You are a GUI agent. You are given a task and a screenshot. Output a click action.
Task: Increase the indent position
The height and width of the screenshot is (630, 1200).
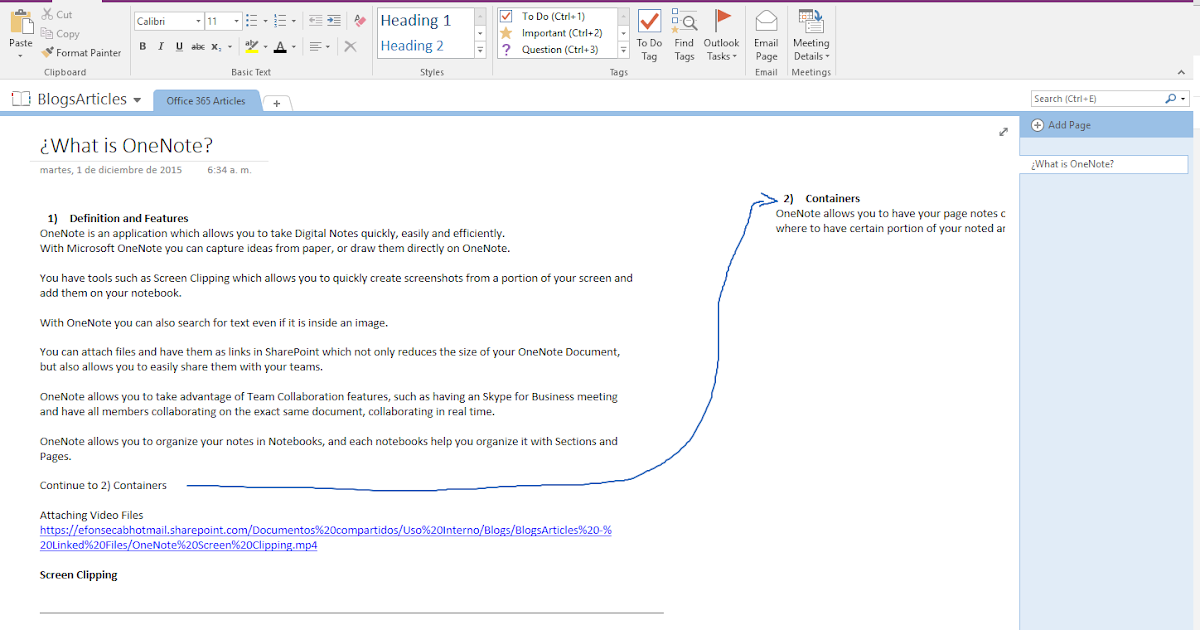tap(332, 21)
